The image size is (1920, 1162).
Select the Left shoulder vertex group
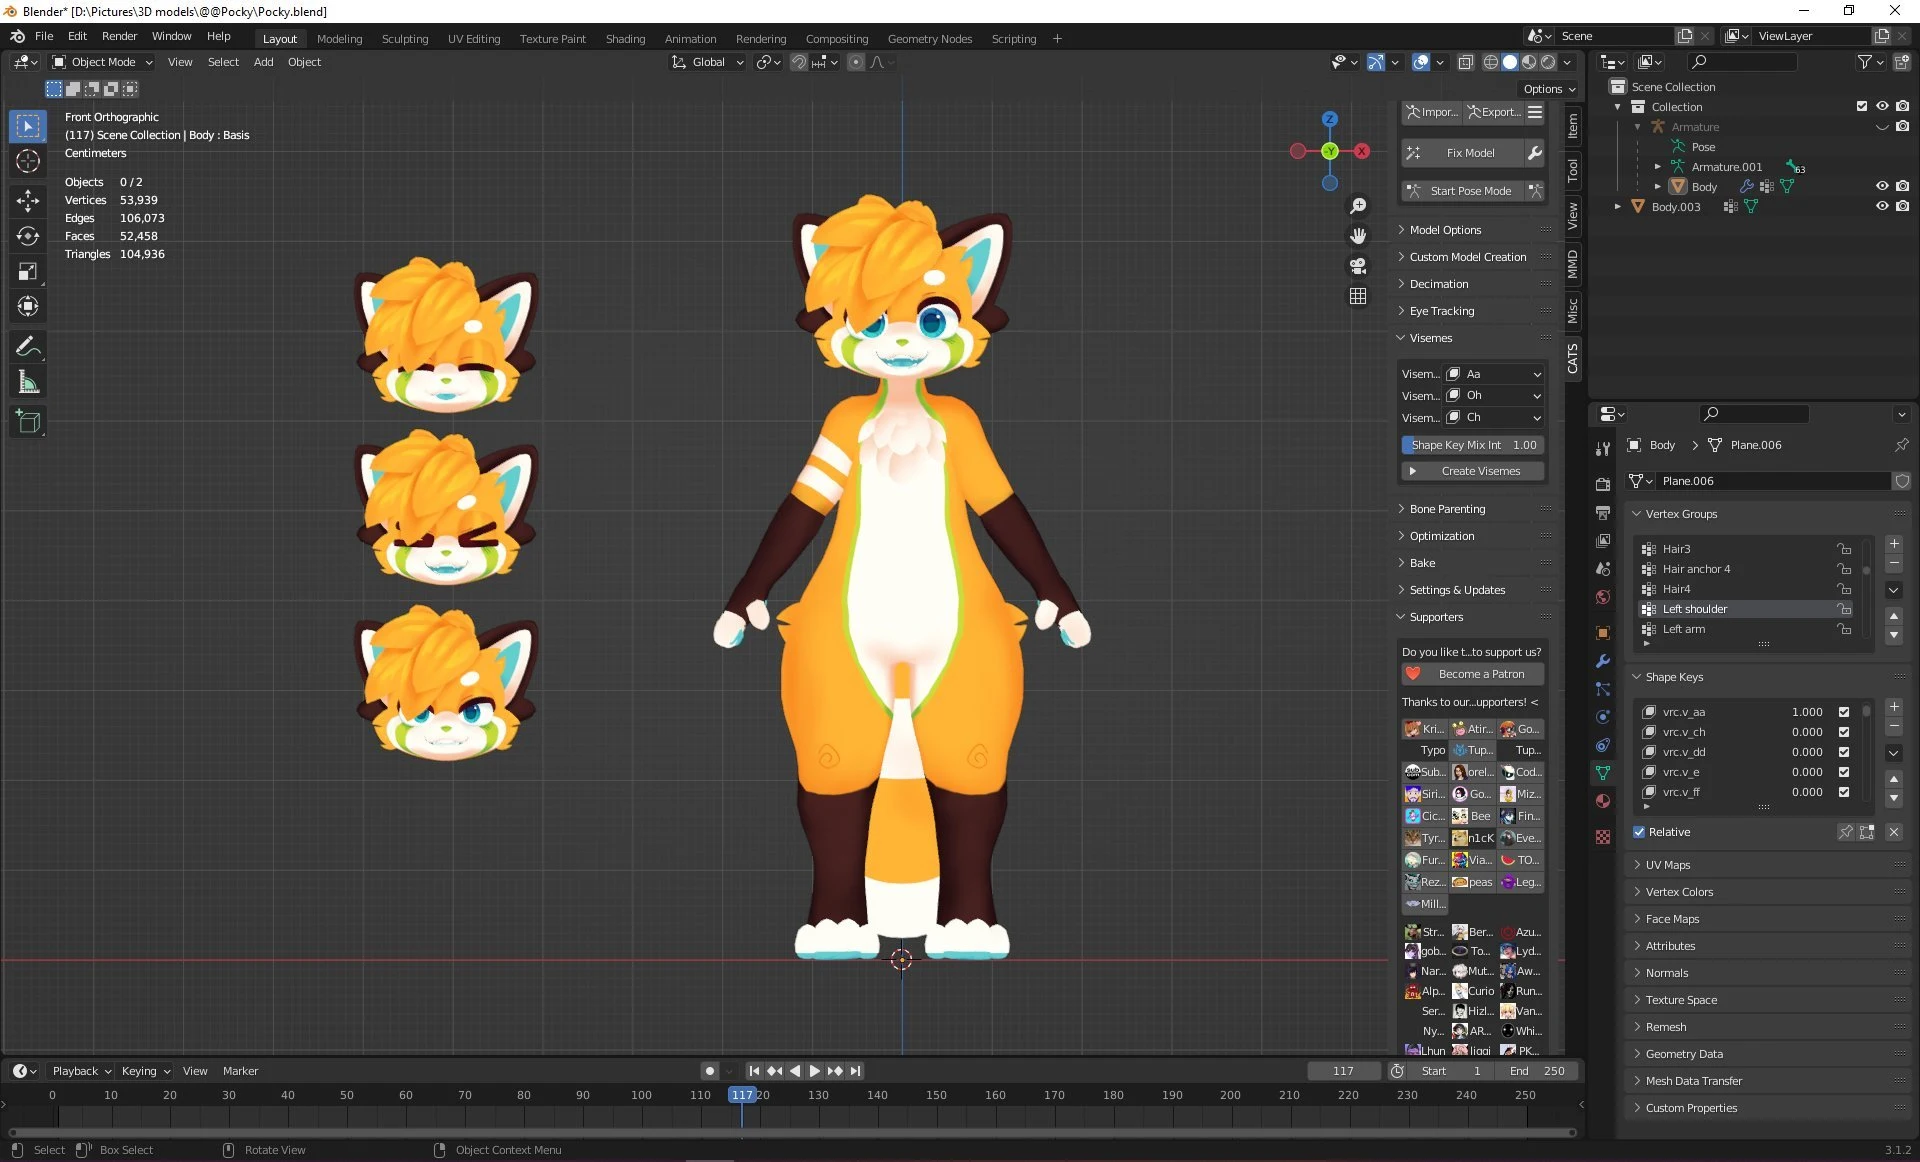1747,609
